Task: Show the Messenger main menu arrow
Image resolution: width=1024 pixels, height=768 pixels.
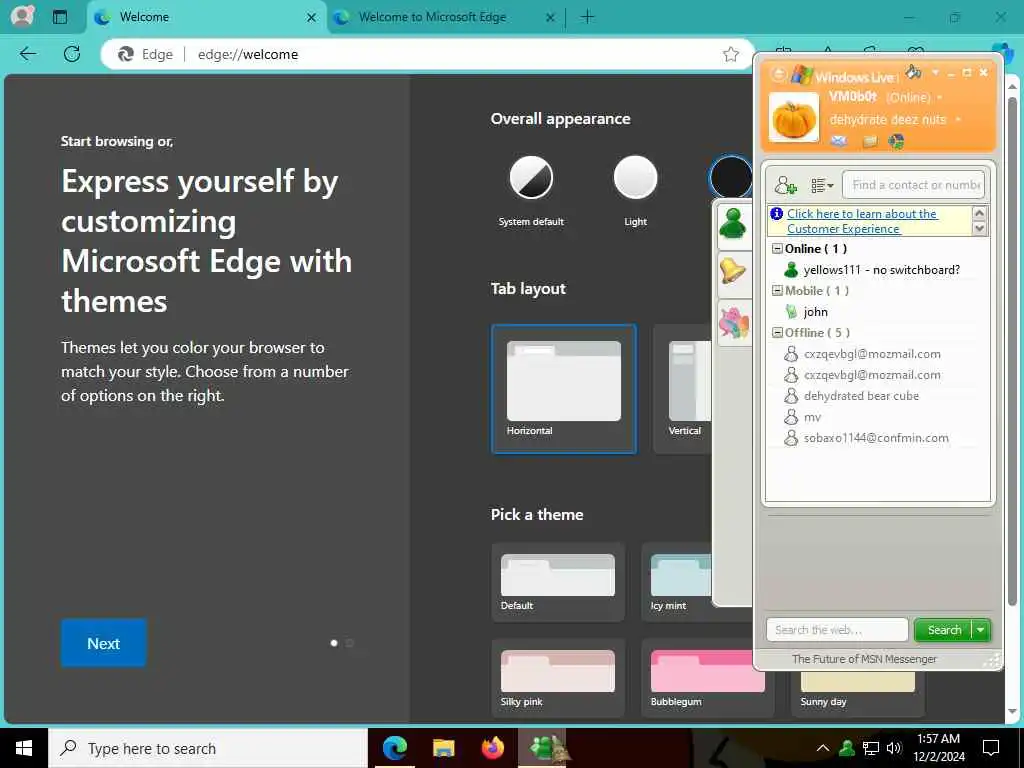Action: coord(935,72)
